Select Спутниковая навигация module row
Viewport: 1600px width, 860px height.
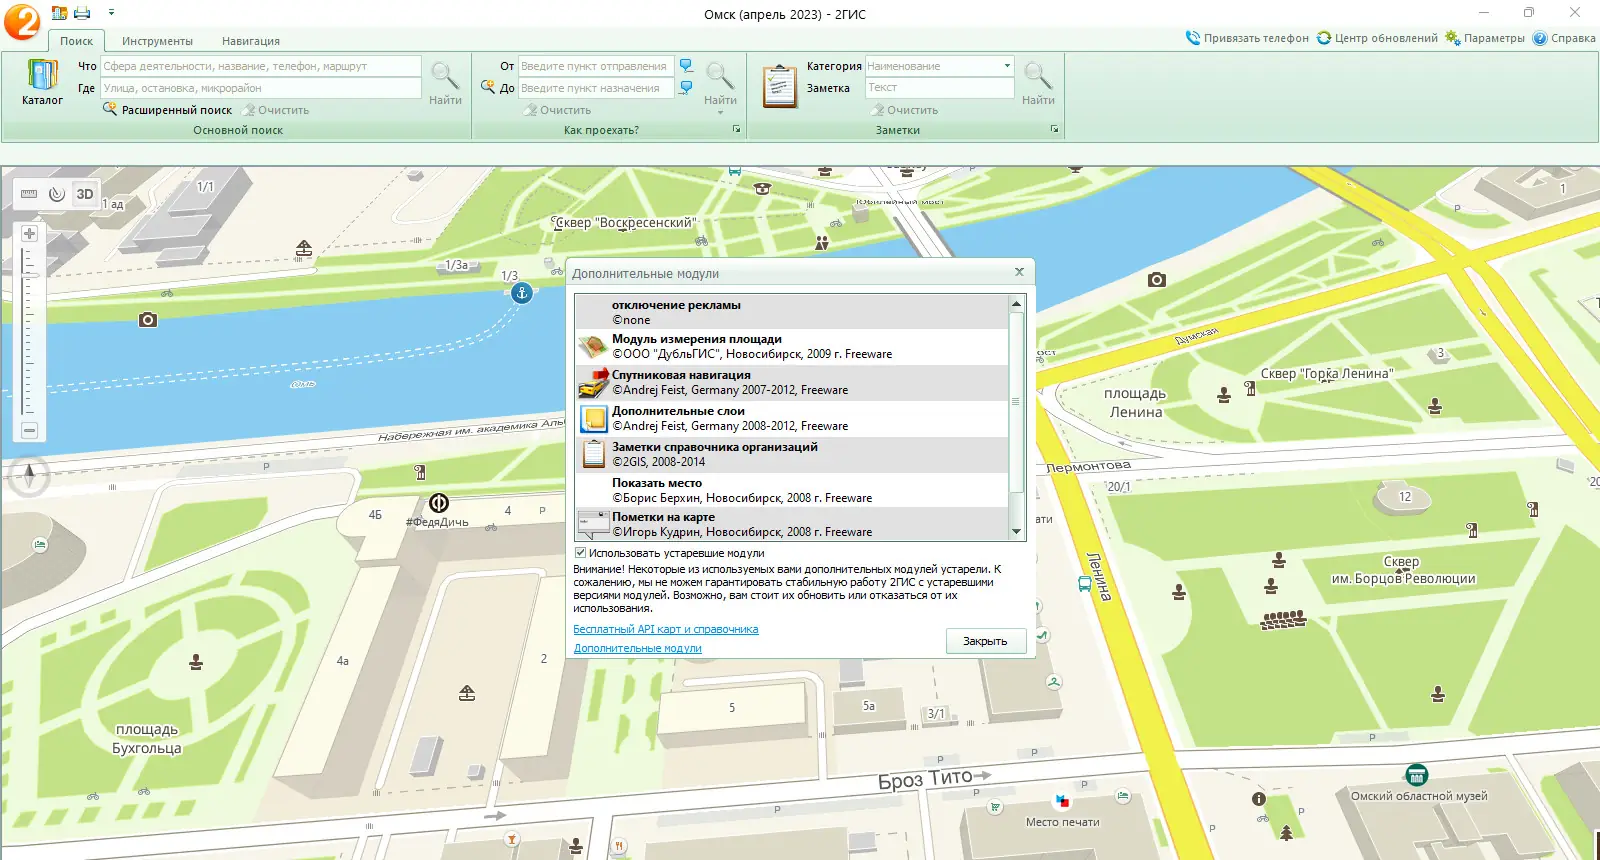(x=792, y=382)
